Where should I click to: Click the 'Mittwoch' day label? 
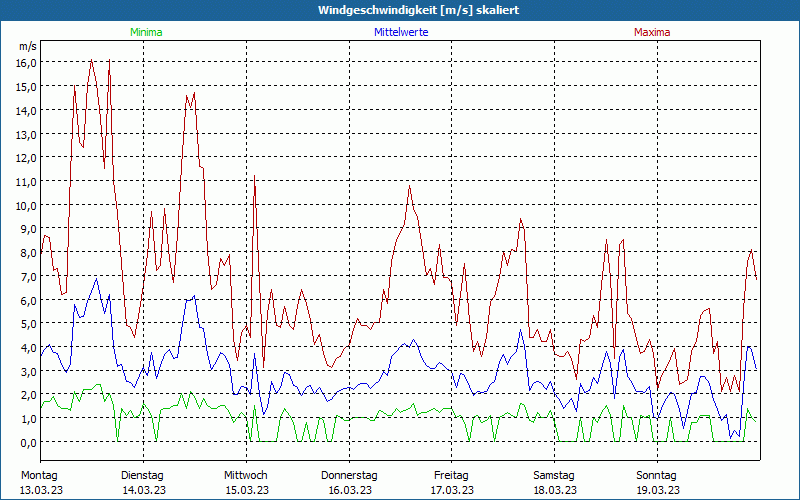coord(246,476)
